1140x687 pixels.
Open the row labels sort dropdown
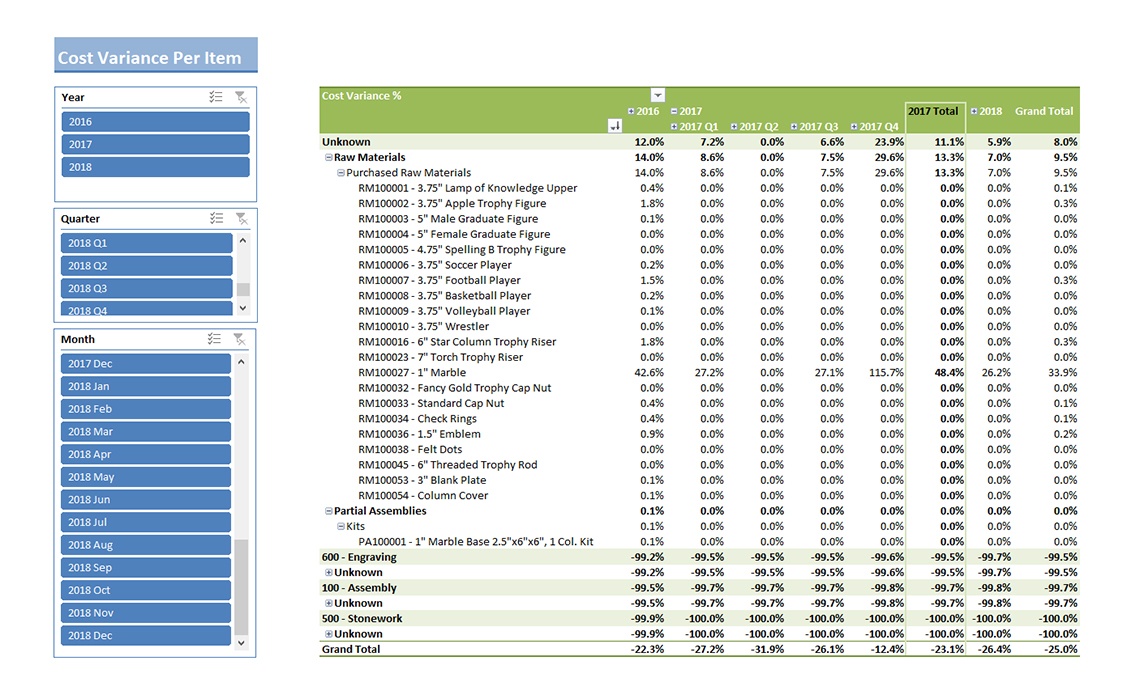click(x=614, y=126)
